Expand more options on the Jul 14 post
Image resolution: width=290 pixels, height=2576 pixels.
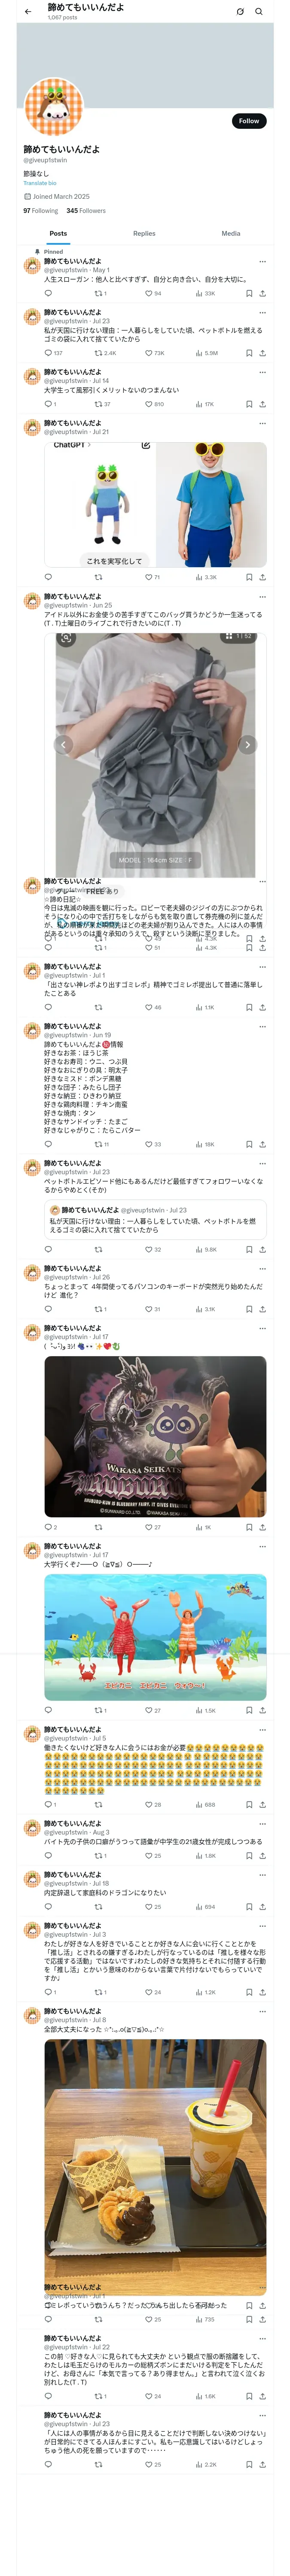(263, 372)
